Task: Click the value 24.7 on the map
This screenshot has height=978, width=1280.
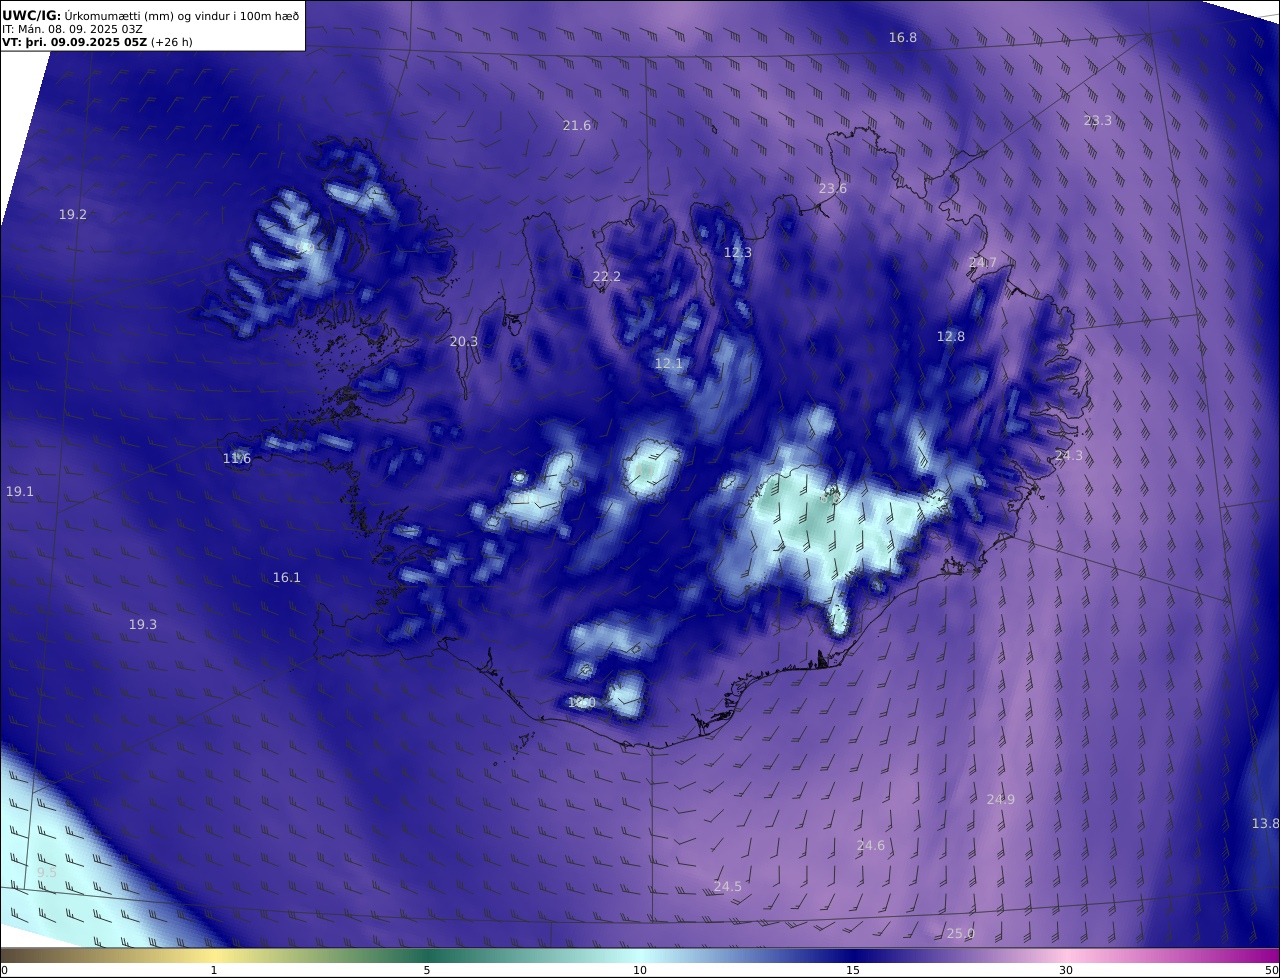Action: click(x=983, y=262)
